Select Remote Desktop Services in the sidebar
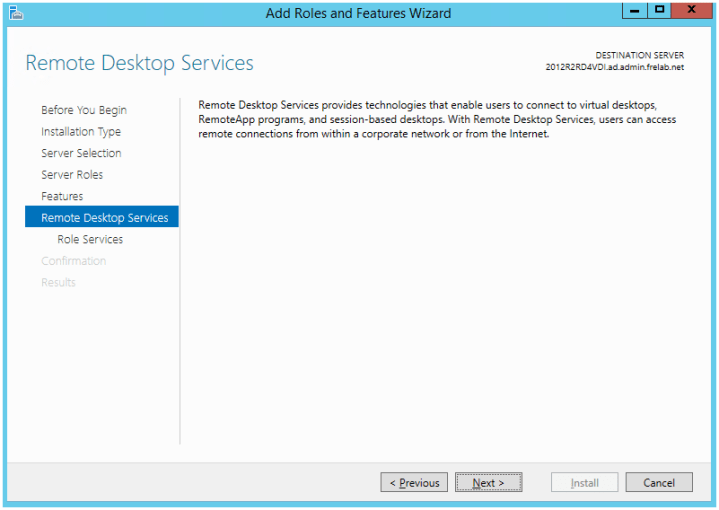The width and height of the screenshot is (719, 510). [104, 218]
